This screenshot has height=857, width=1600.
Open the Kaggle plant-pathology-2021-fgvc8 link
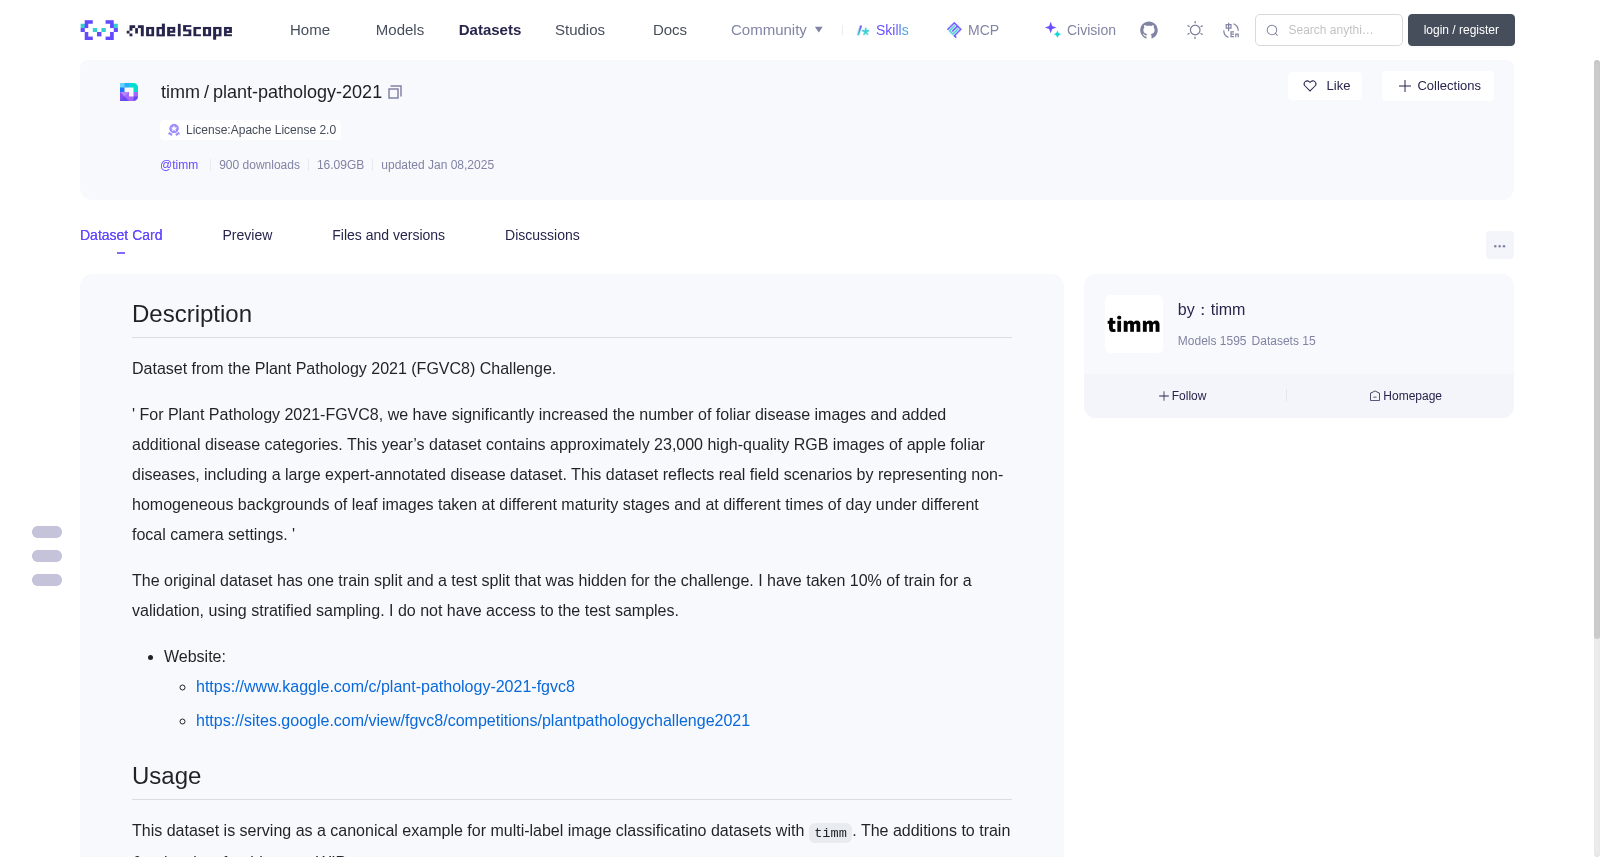385,687
